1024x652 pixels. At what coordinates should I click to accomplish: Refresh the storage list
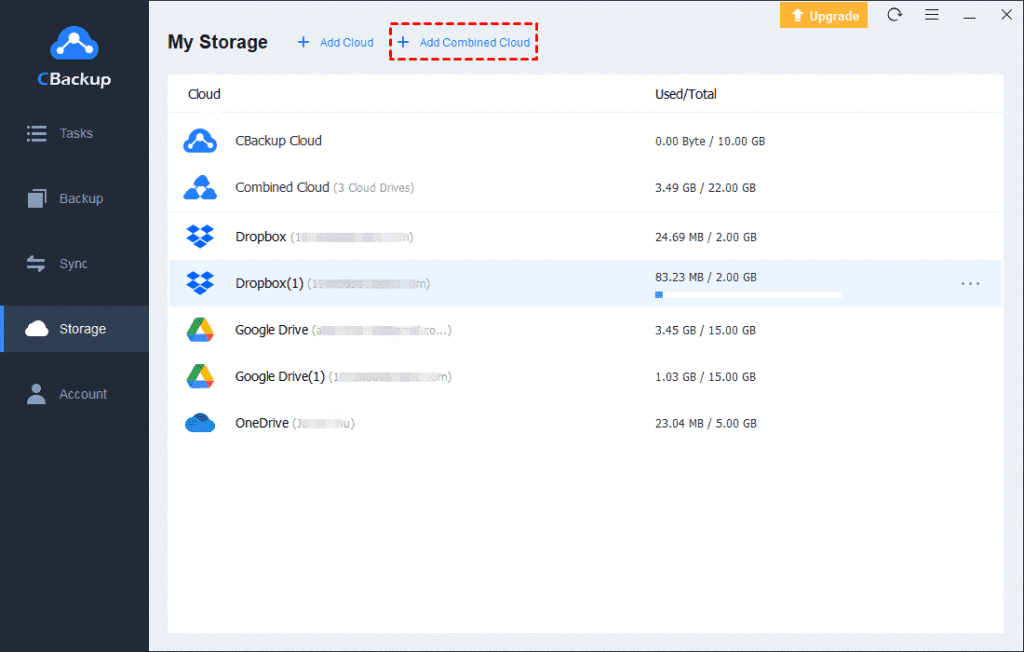coord(894,15)
